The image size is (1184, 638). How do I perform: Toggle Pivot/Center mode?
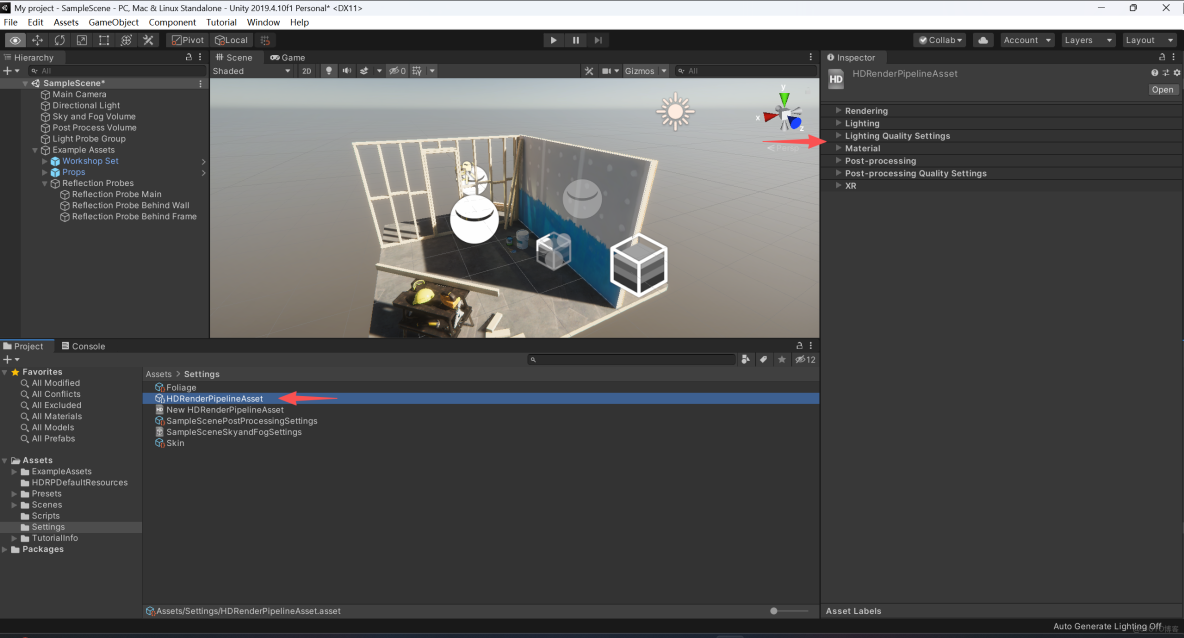186,40
